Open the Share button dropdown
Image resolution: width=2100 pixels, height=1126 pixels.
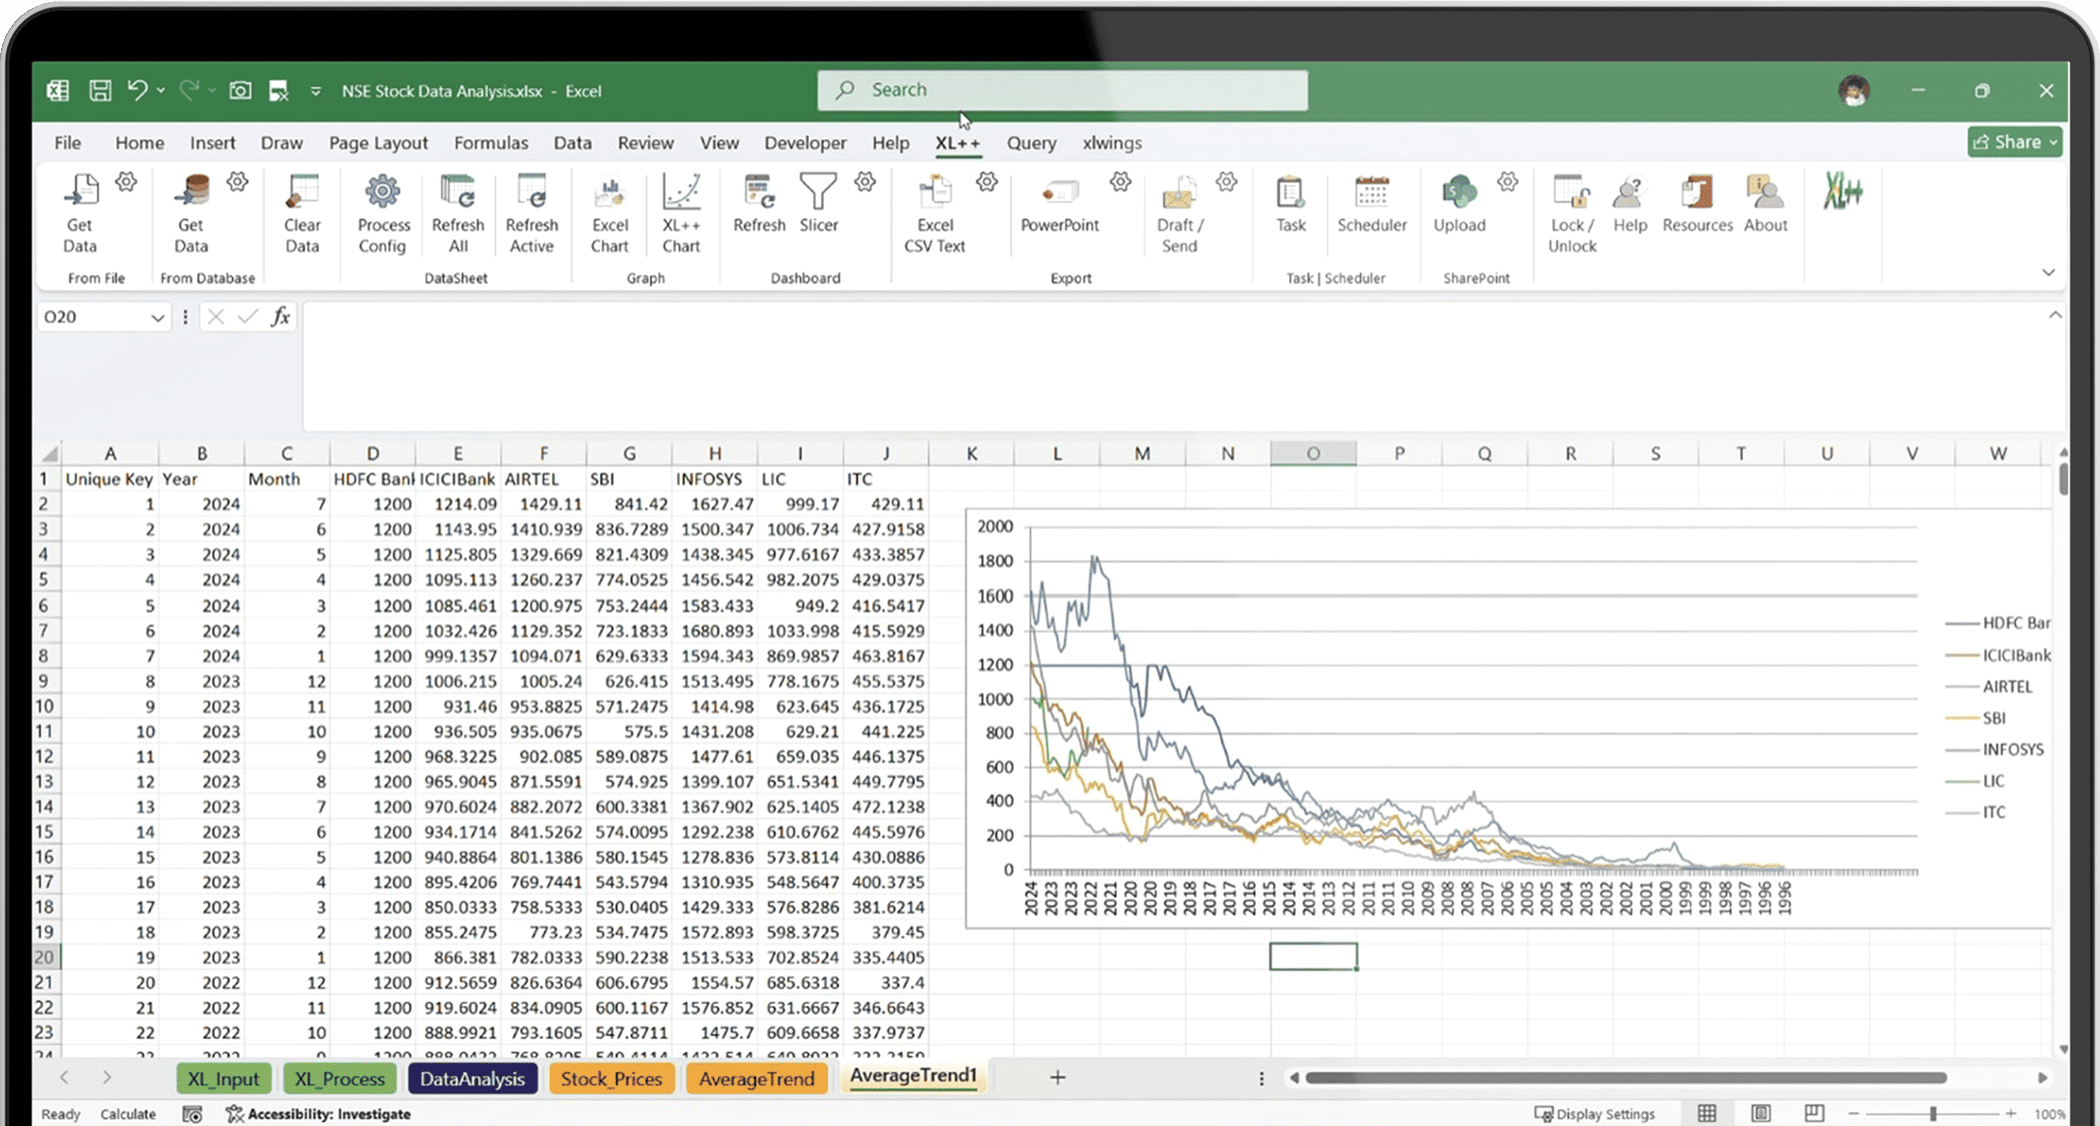point(2053,143)
